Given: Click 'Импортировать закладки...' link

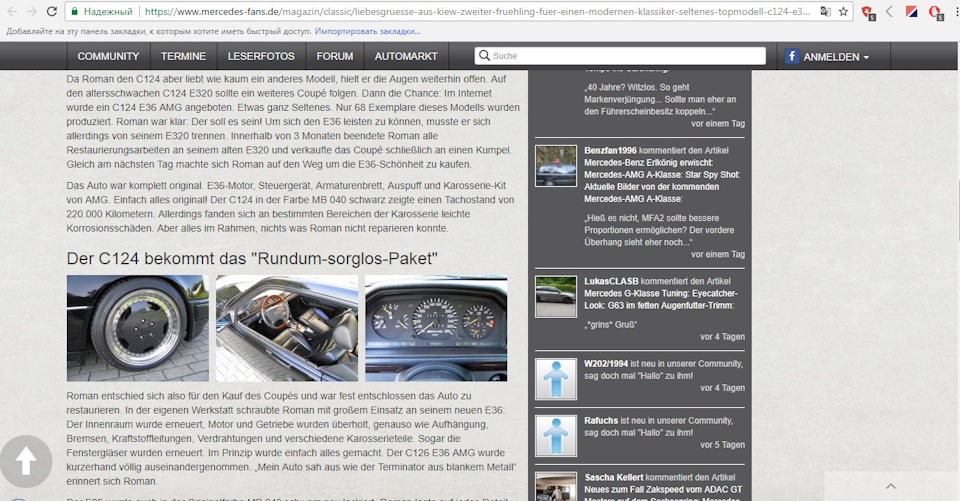Looking at the screenshot, I should (367, 31).
